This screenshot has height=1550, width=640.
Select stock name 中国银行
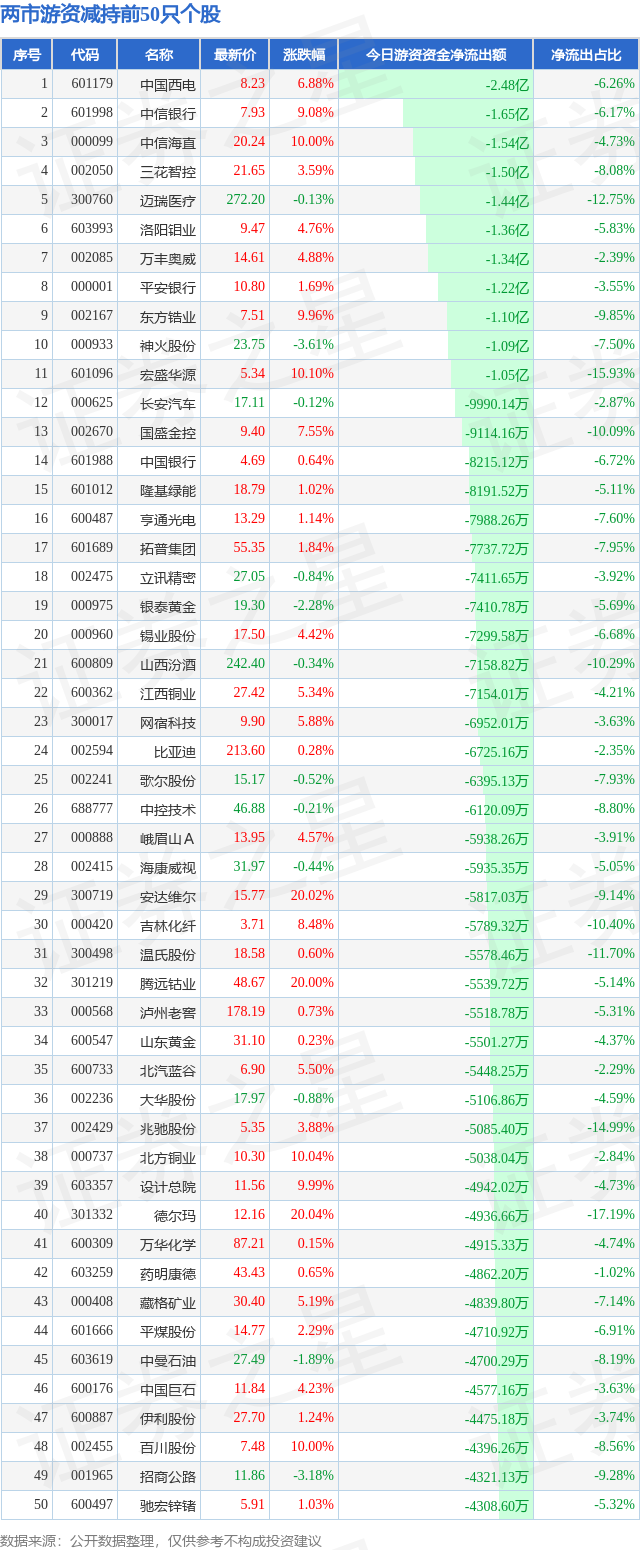tap(168, 462)
